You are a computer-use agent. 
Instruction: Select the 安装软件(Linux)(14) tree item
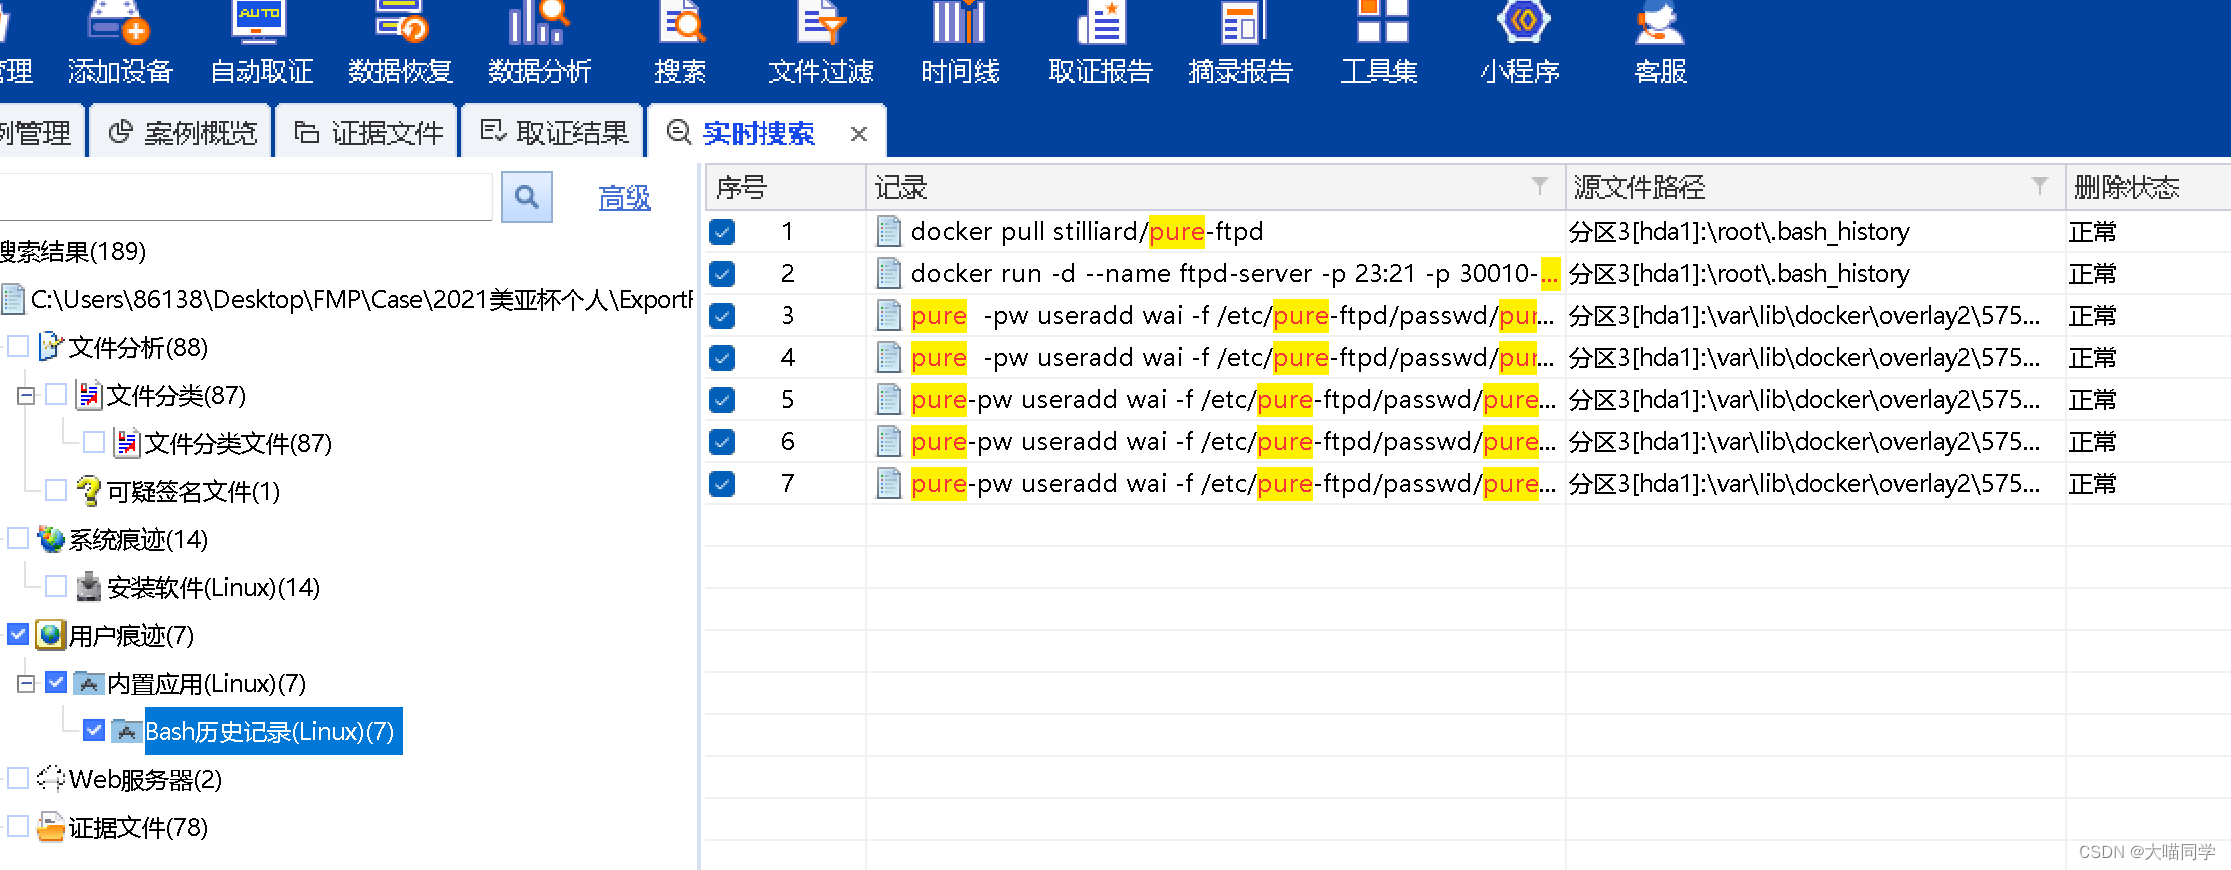pos(213,587)
